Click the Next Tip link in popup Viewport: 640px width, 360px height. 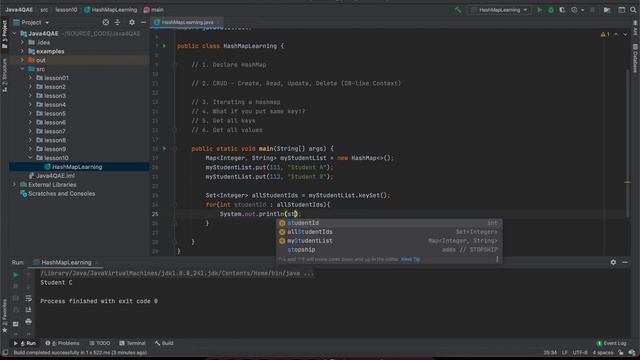410,259
